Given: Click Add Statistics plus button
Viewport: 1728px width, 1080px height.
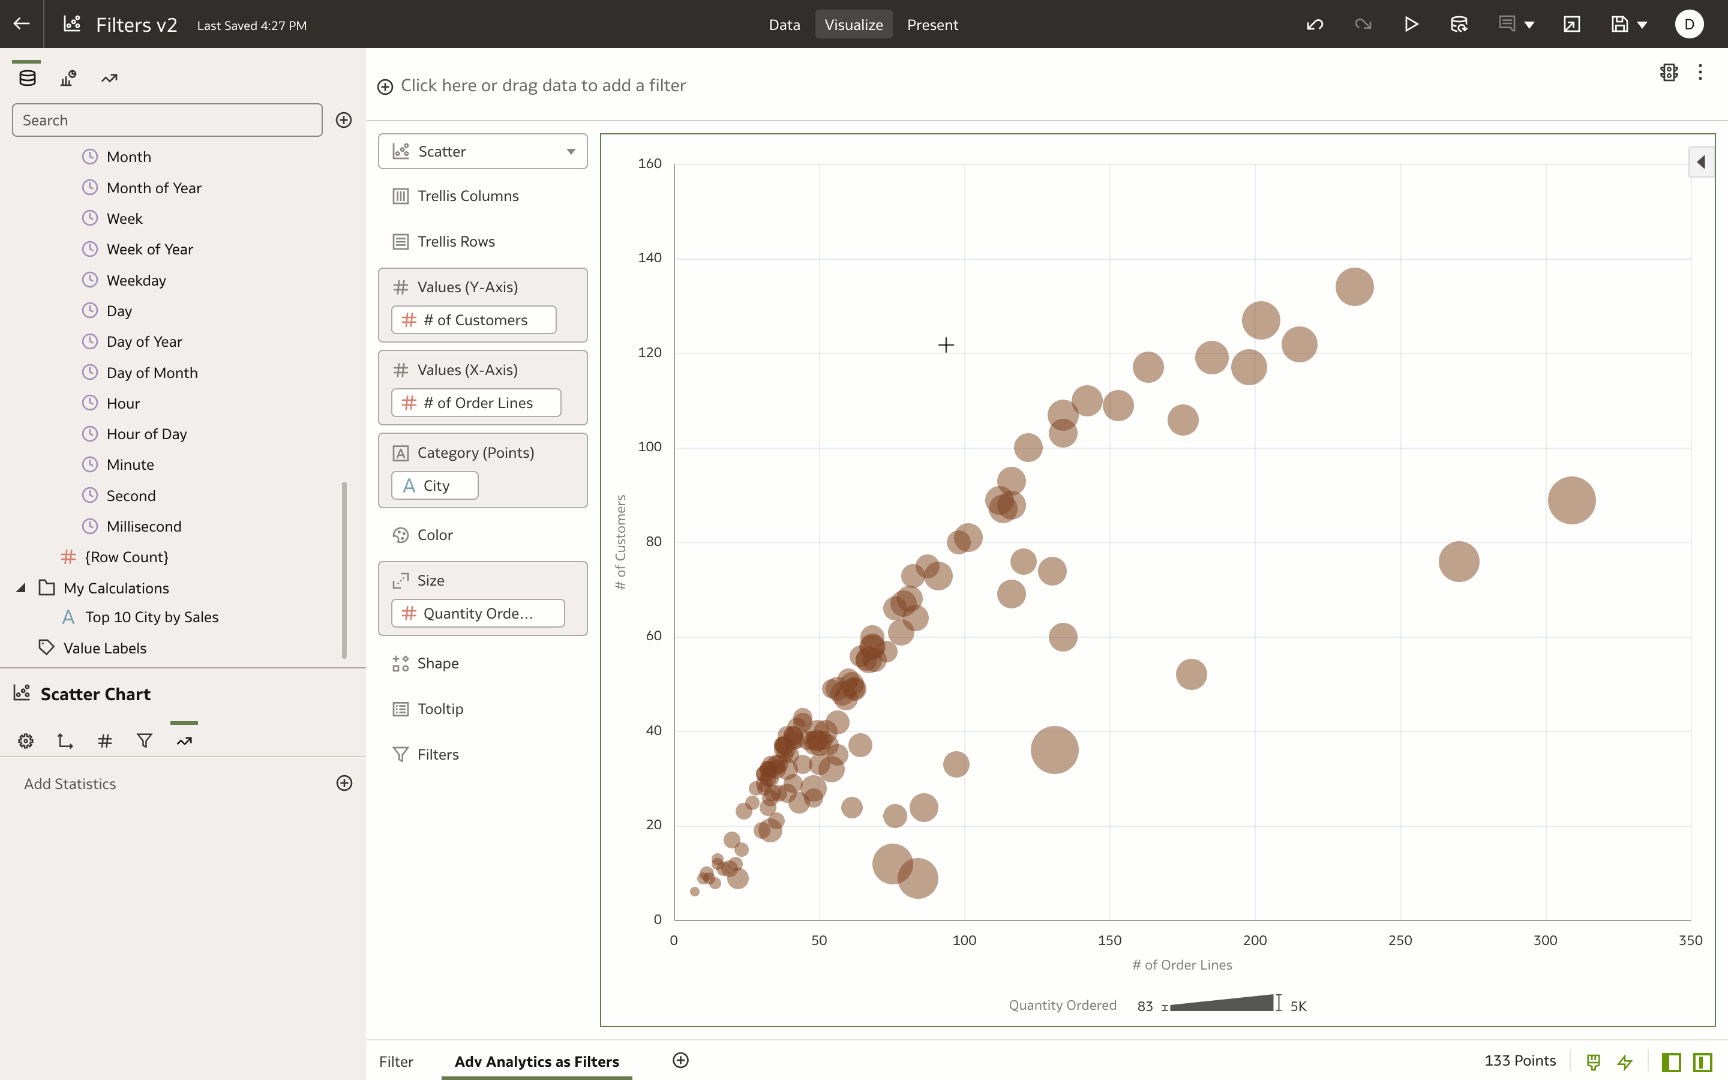Looking at the screenshot, I should click(x=344, y=783).
